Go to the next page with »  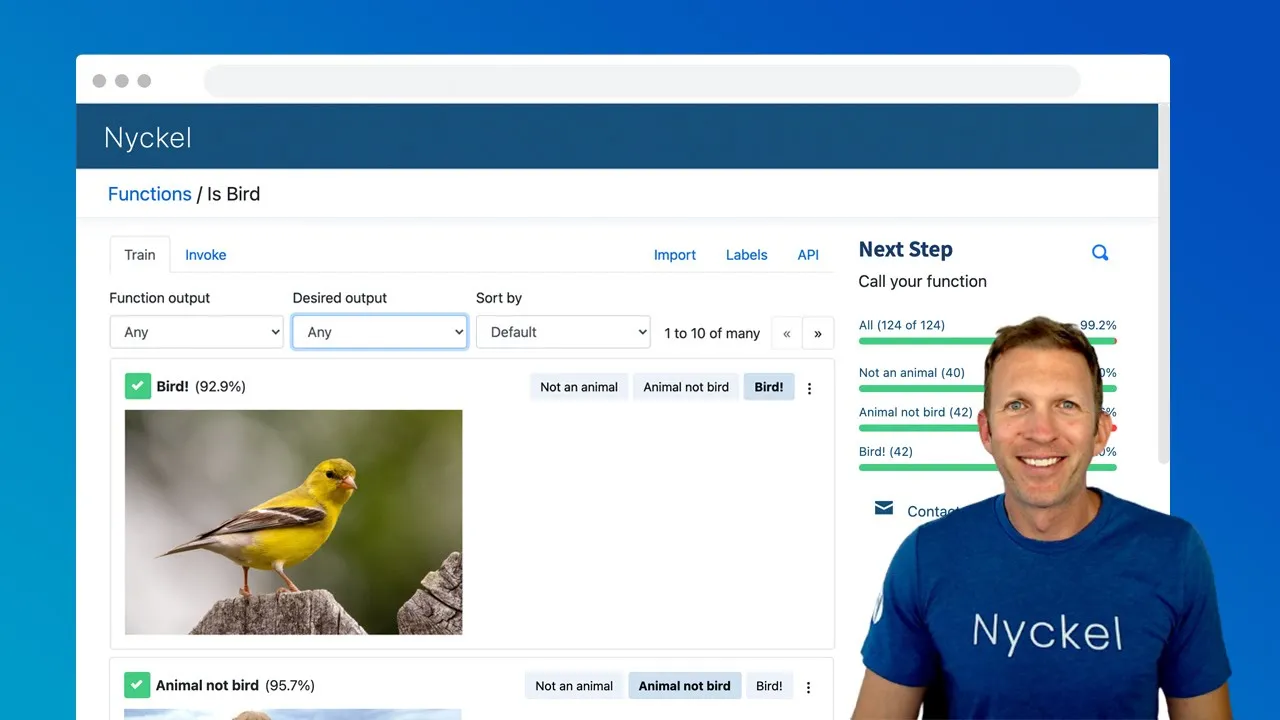[x=818, y=333]
